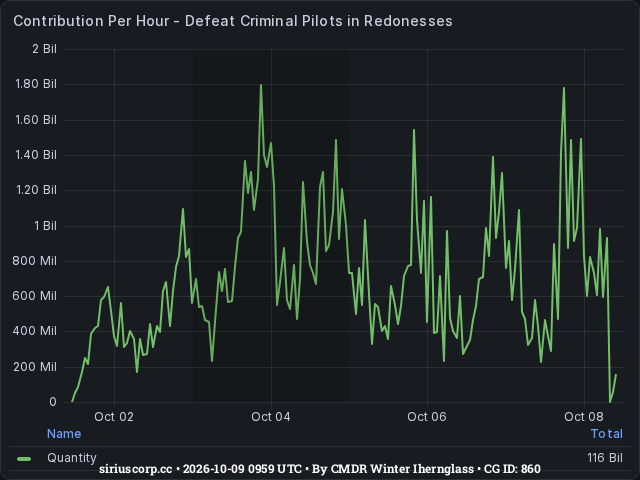Click the Oct 02 x-axis label
This screenshot has height=480, width=640.
click(x=114, y=417)
